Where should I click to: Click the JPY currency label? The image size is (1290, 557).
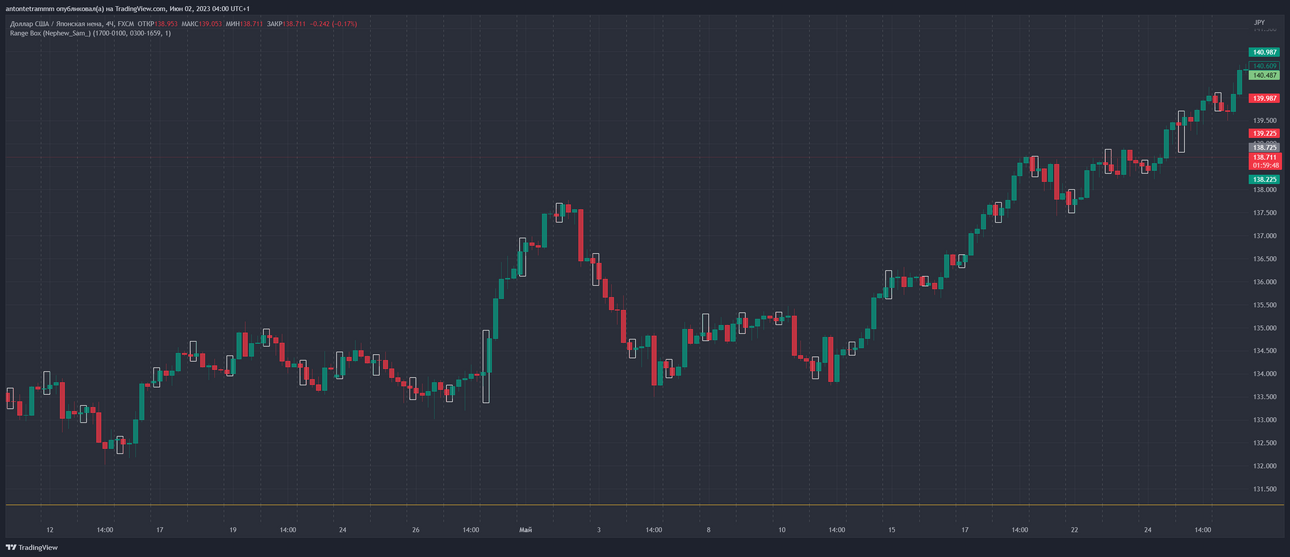click(x=1259, y=22)
